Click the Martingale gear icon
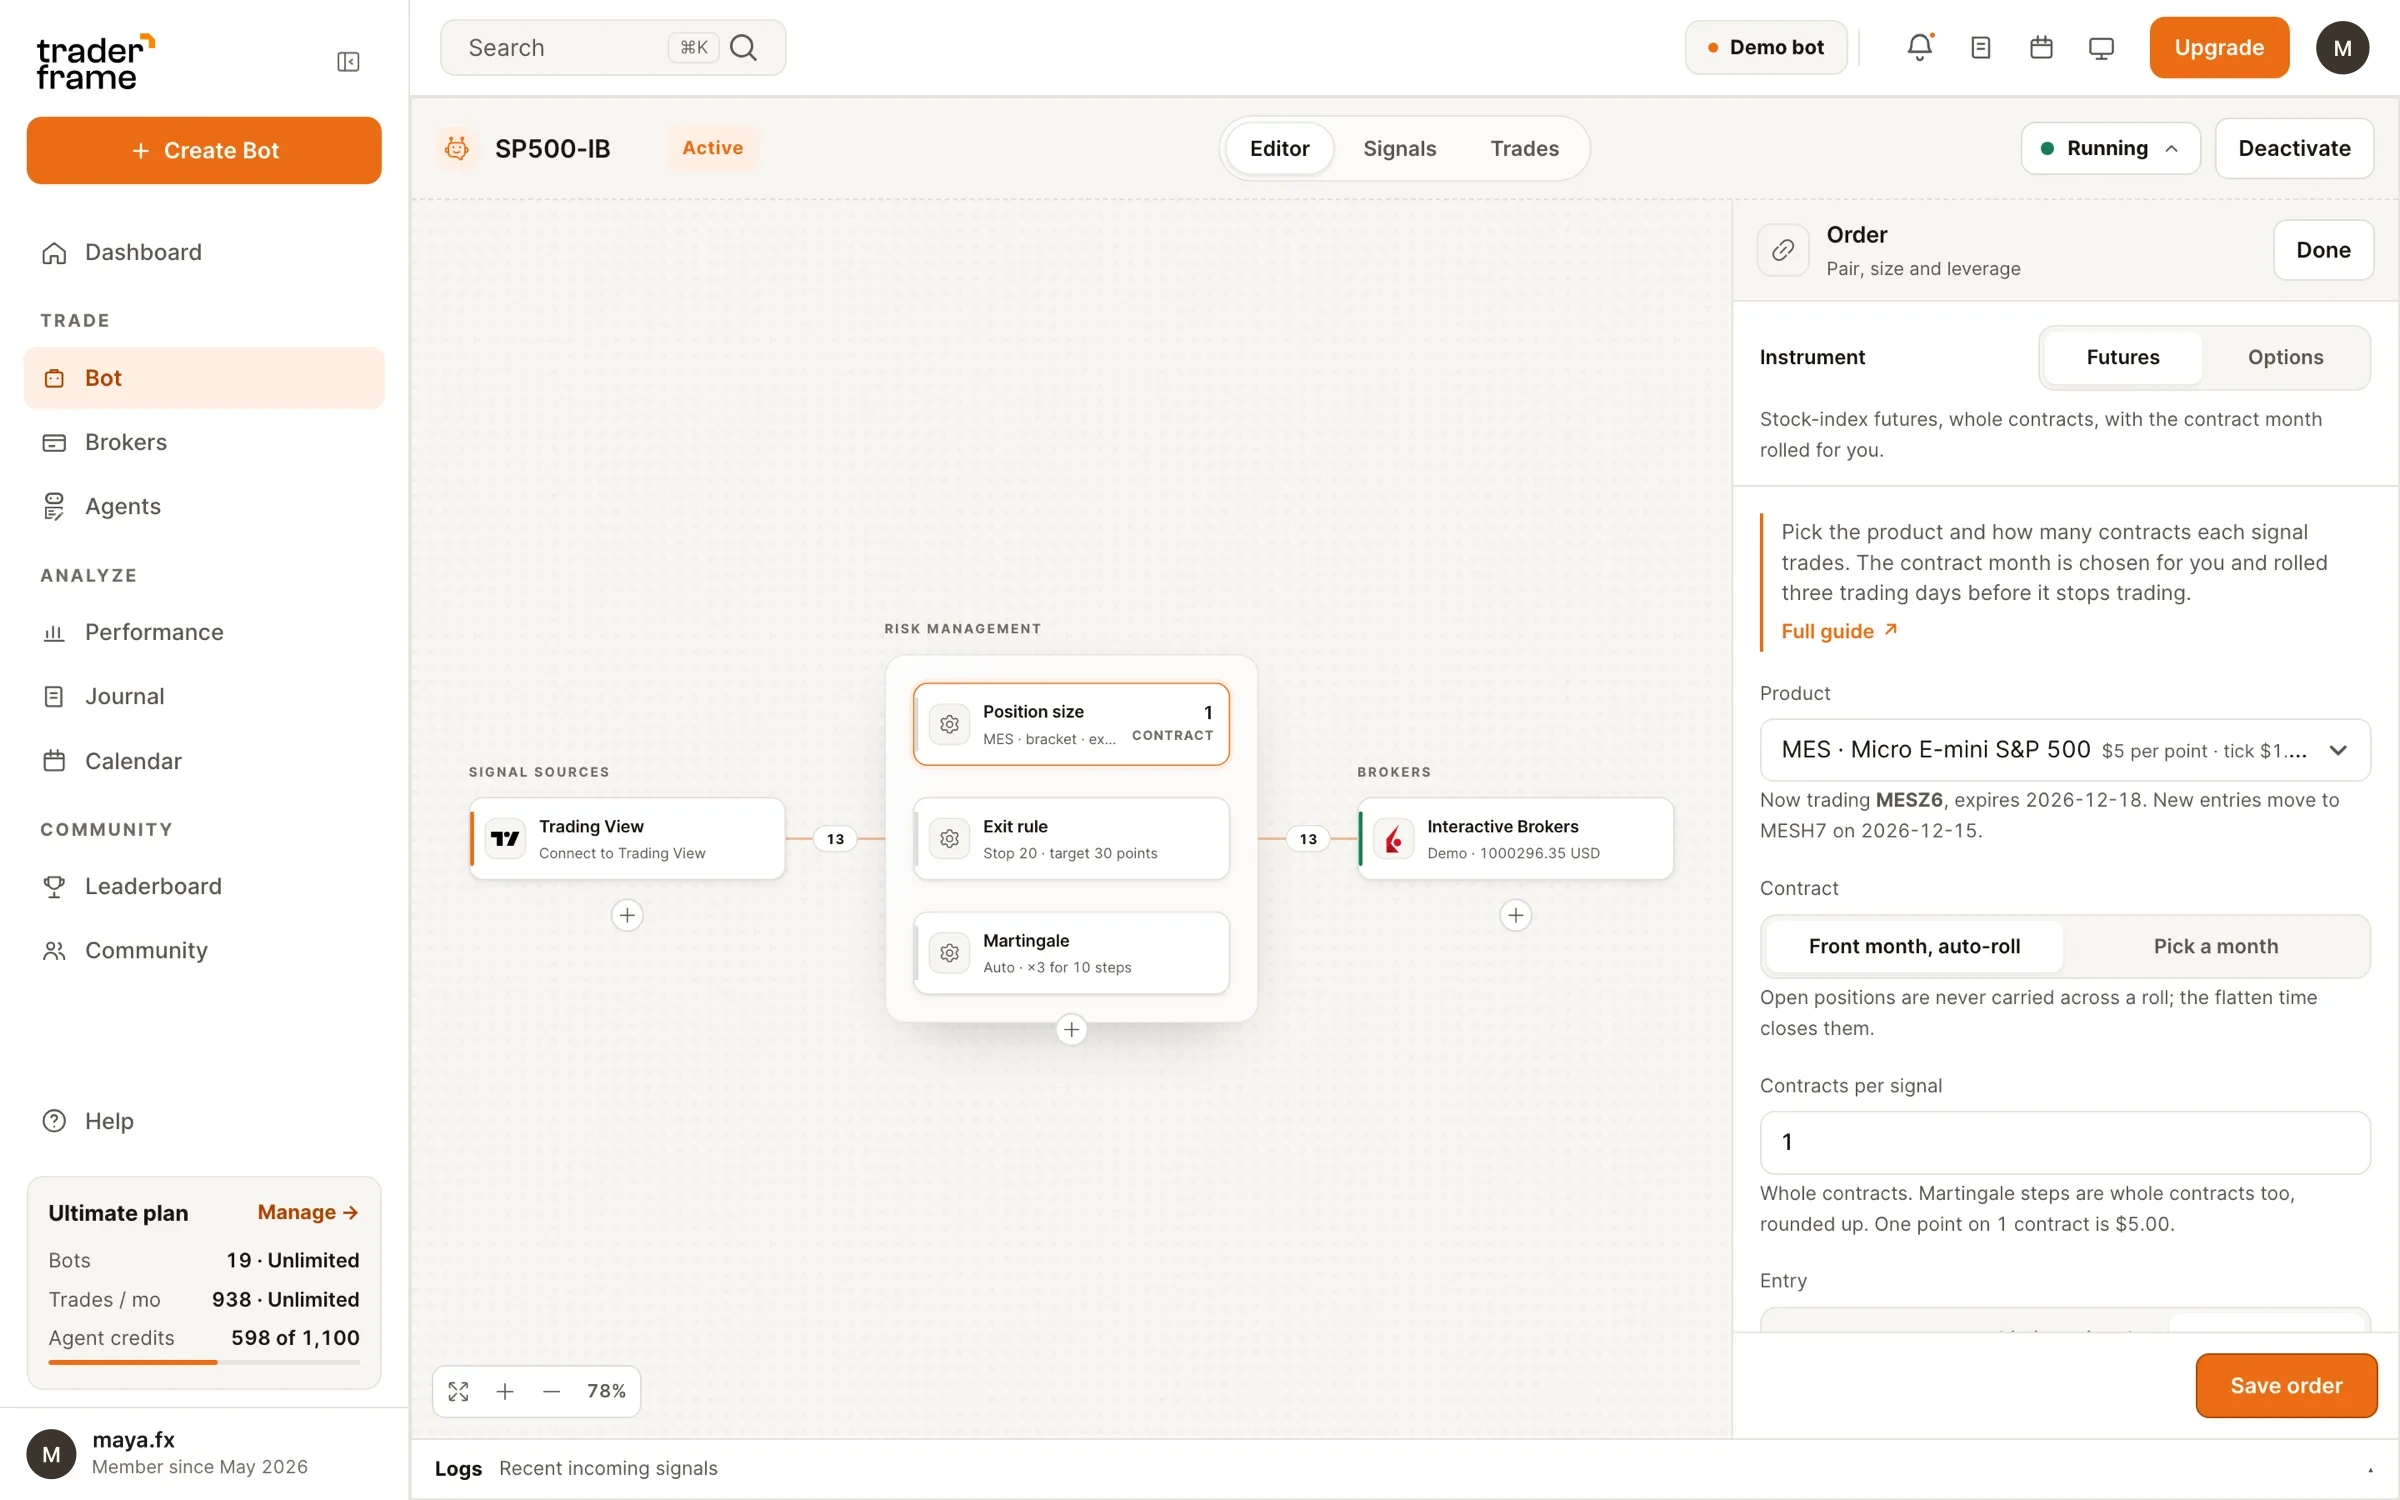Image resolution: width=2400 pixels, height=1500 pixels. pos(949,953)
